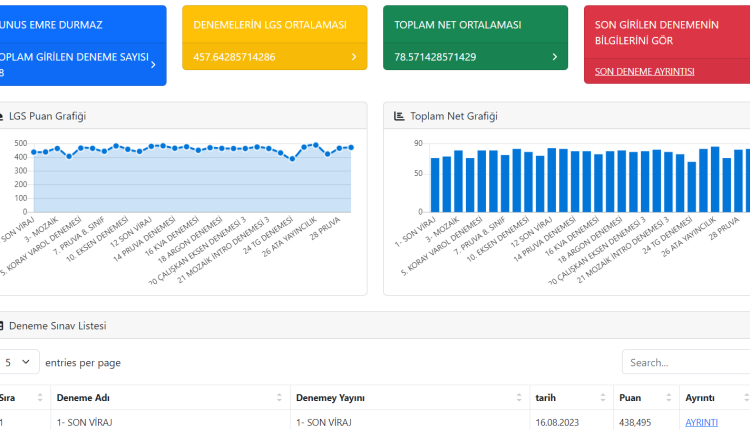This screenshot has width=750, height=430.
Task: Click the first data point in LGS Puan chart
Action: pyautogui.click(x=34, y=152)
